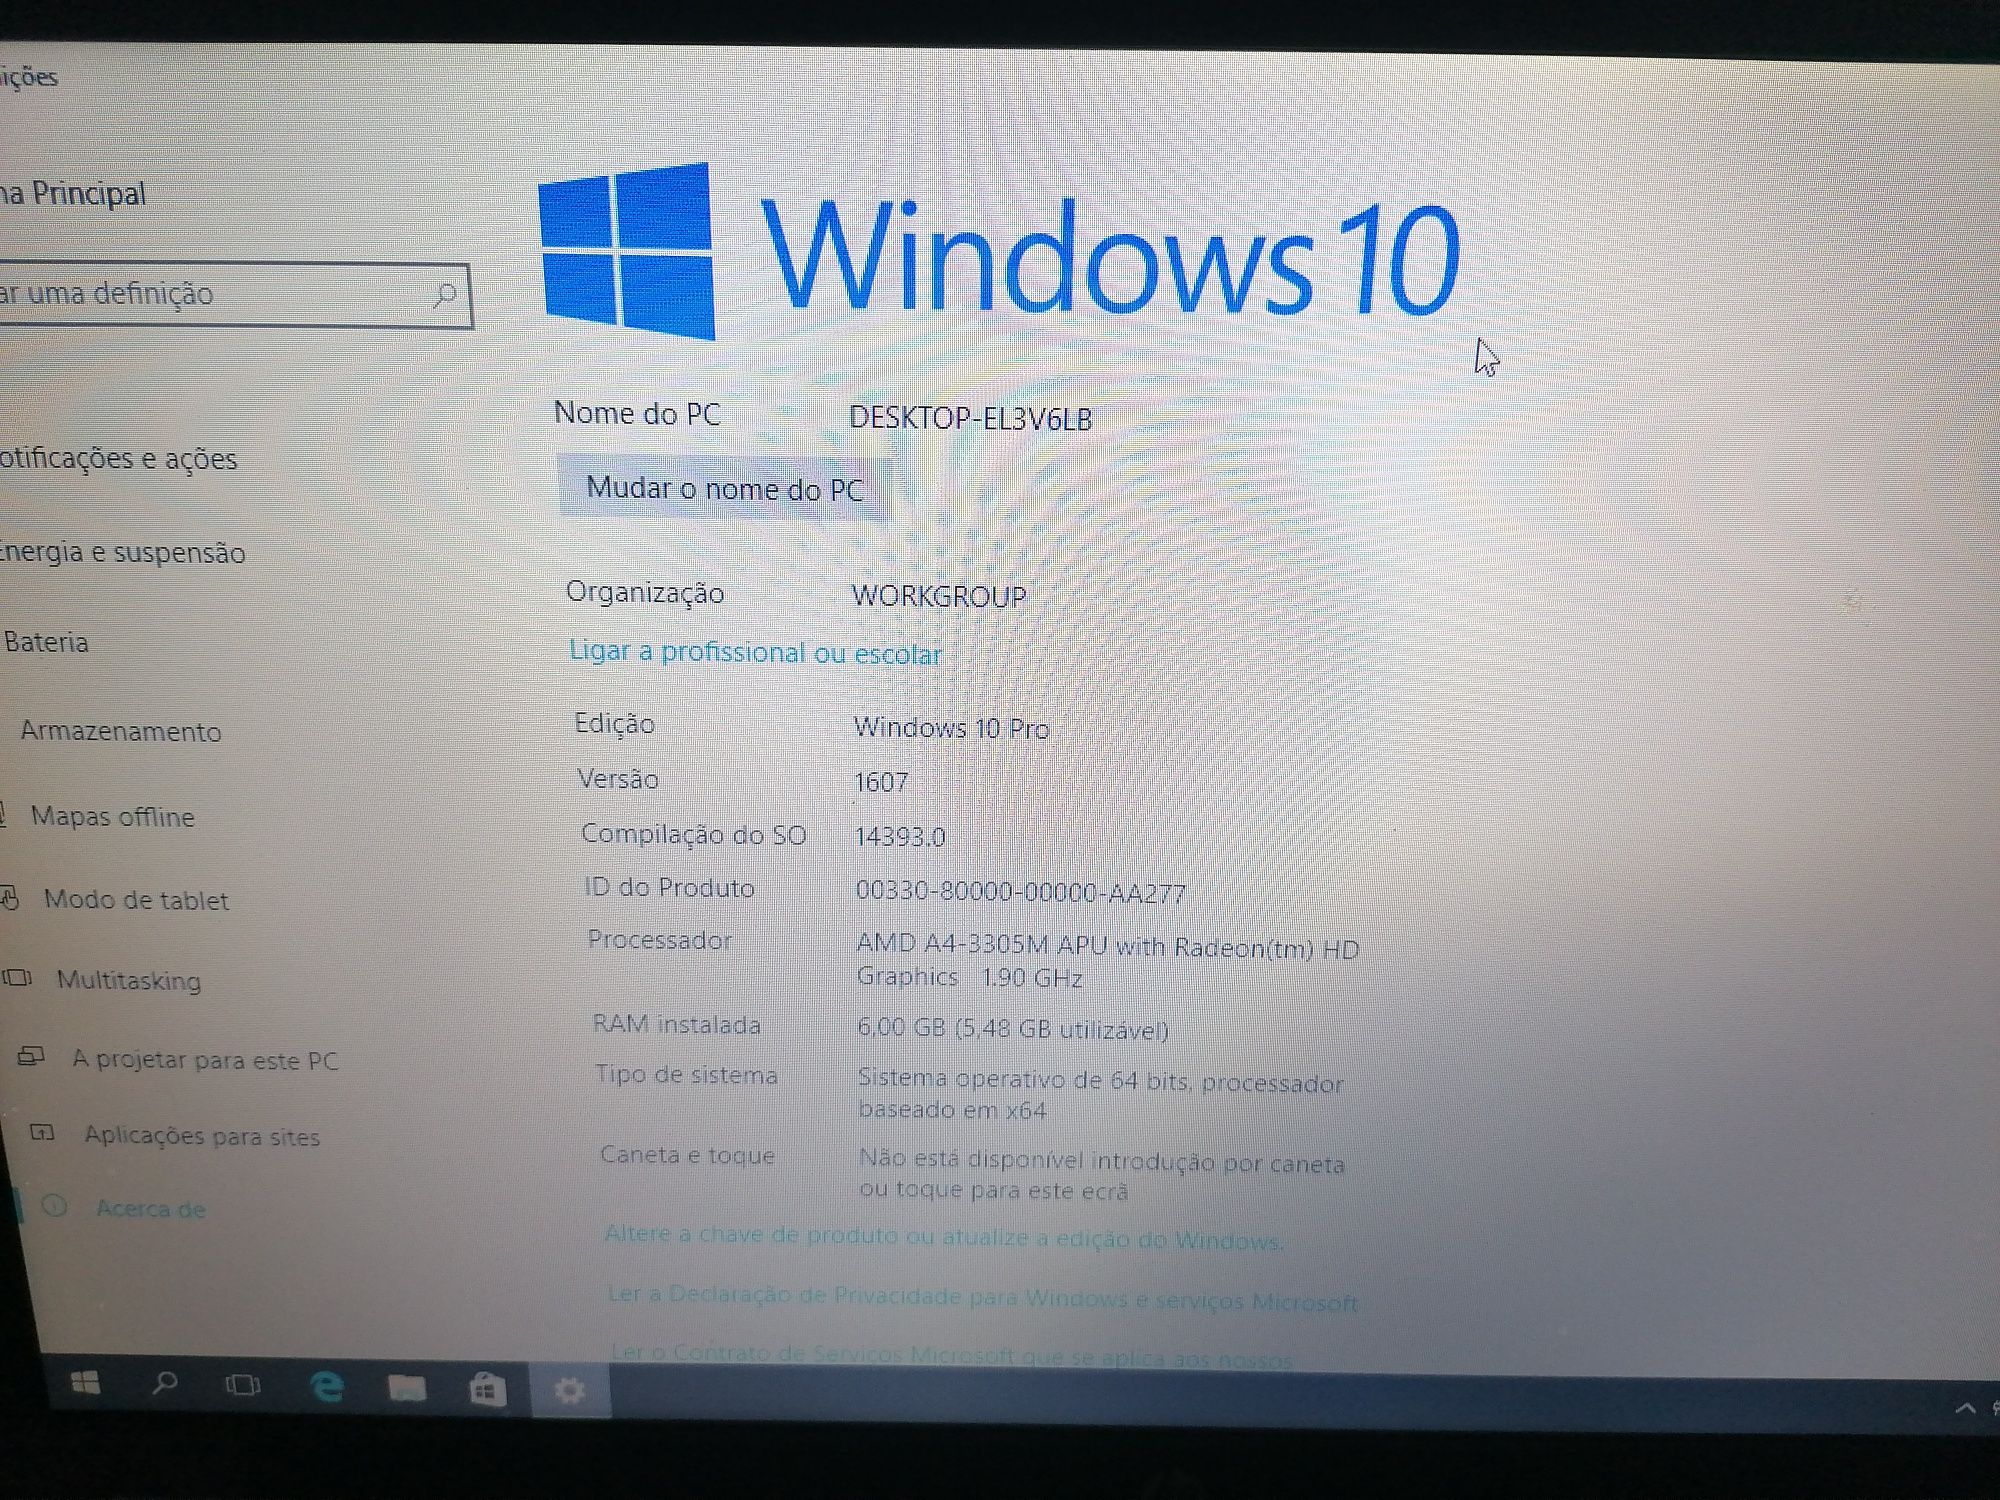Open Notificações e ações settings
The height and width of the screenshot is (1500, 2000).
coord(118,458)
